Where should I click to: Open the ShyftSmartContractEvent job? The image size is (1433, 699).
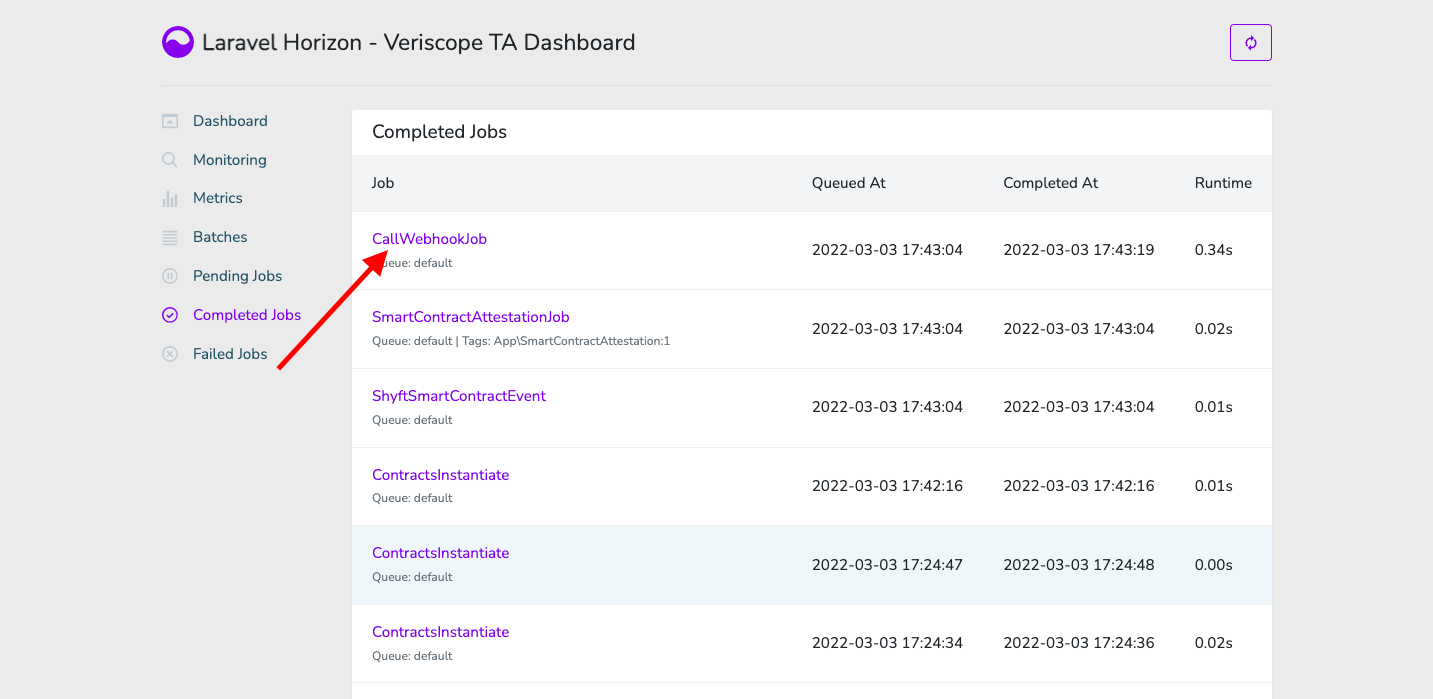pos(459,396)
